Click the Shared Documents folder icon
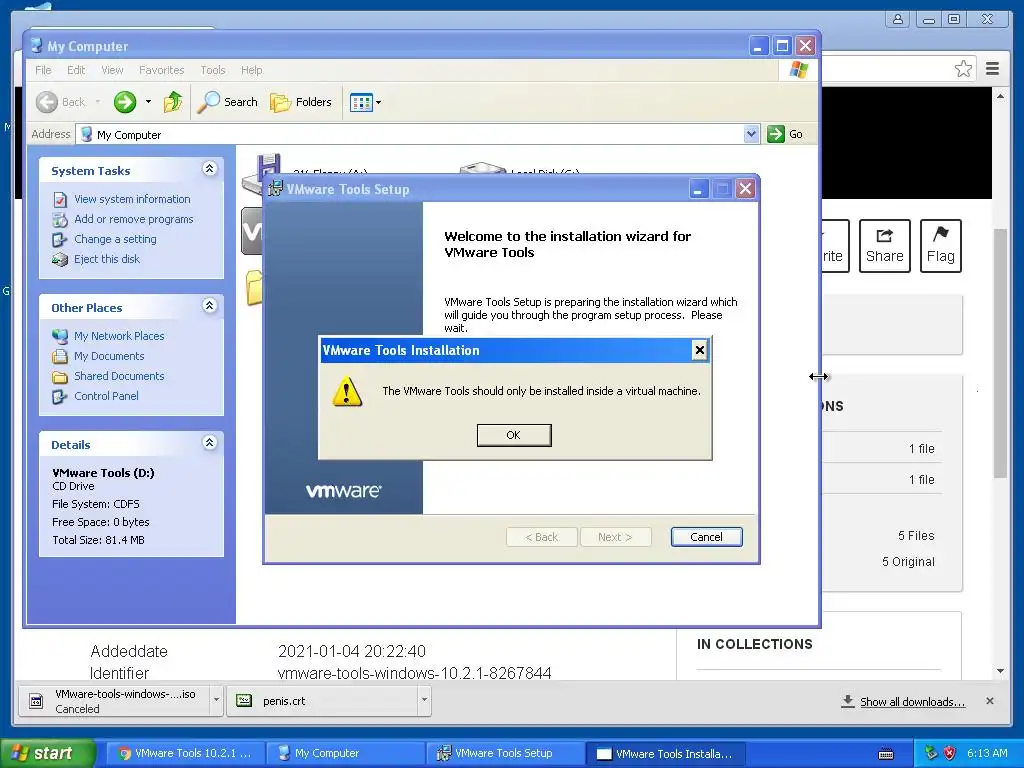The height and width of the screenshot is (768, 1024). tap(60, 377)
